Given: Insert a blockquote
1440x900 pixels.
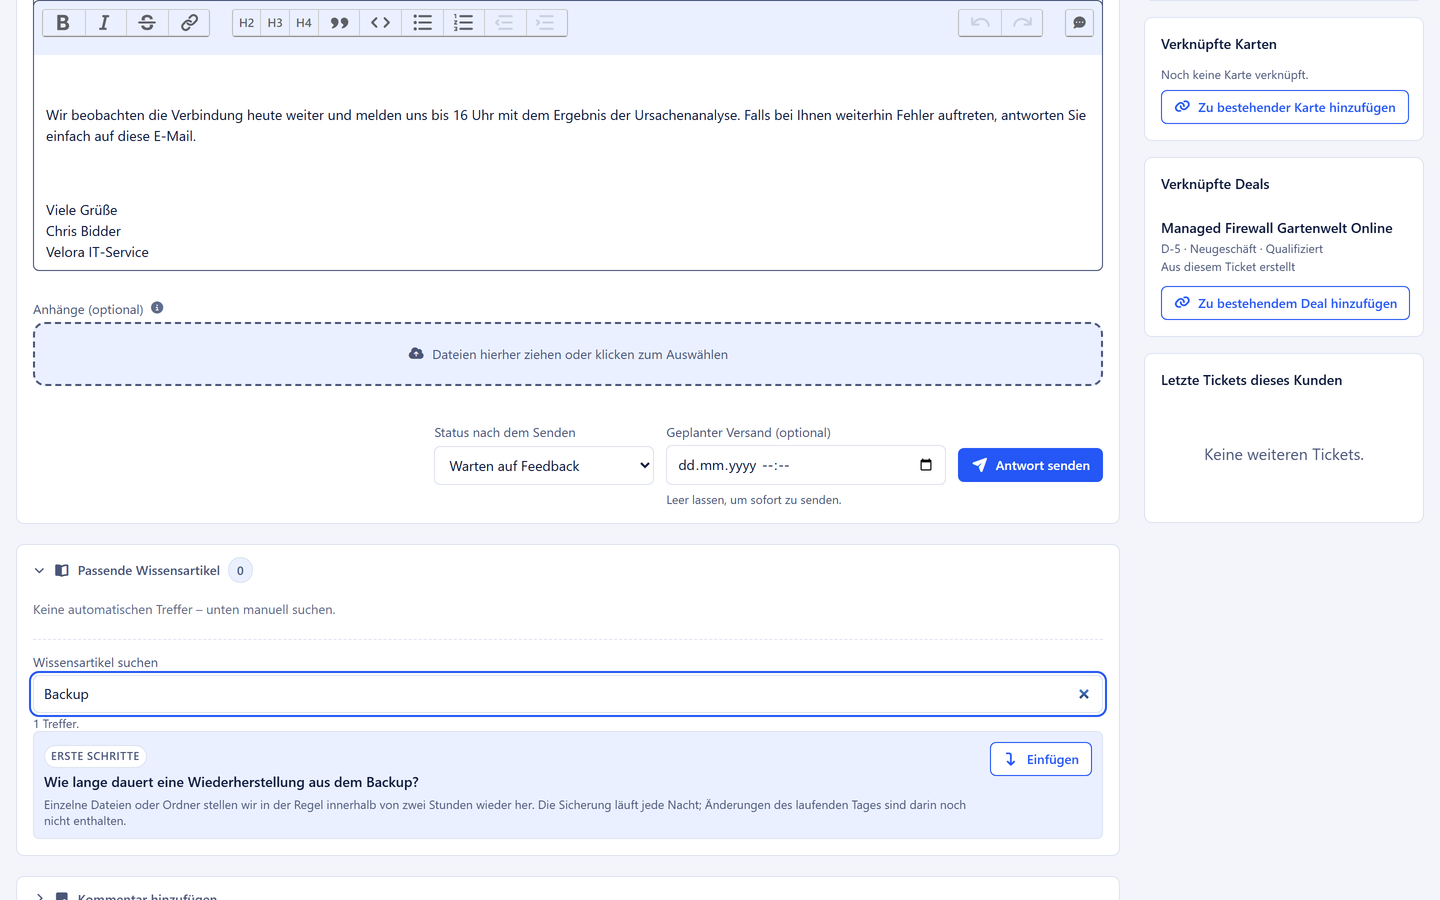Looking at the screenshot, I should pyautogui.click(x=339, y=23).
